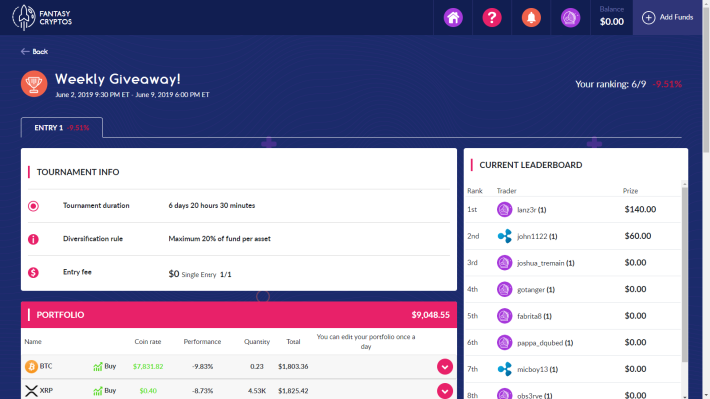Click the 6 days 20 hours 30 minutes value
Image resolution: width=710 pixels, height=399 pixels.
coord(211,206)
